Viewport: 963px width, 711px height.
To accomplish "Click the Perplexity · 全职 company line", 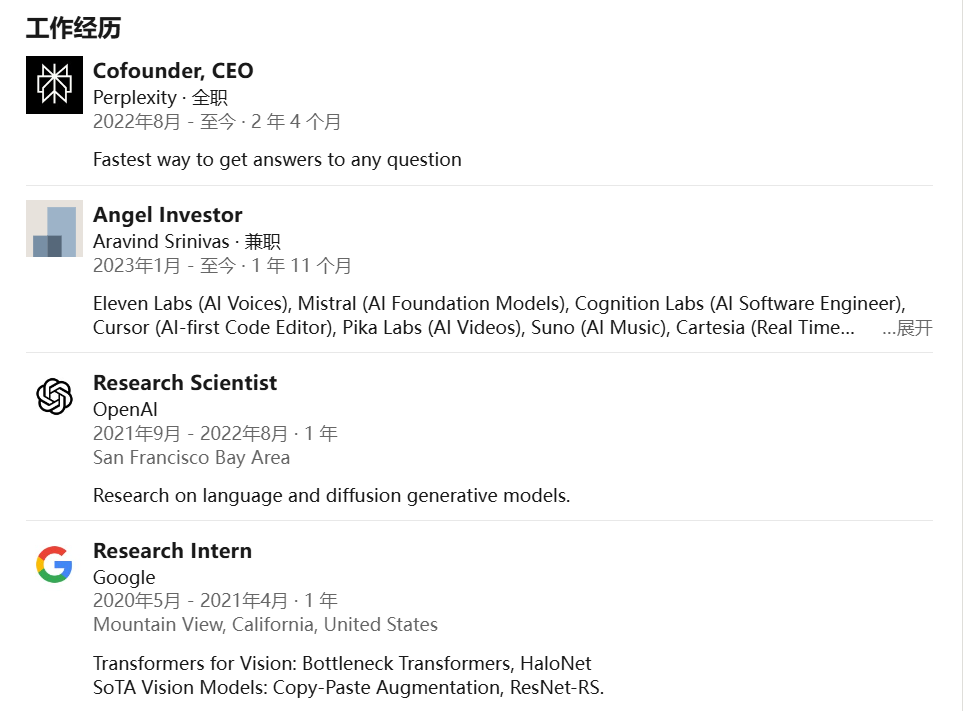I will click(x=160, y=98).
